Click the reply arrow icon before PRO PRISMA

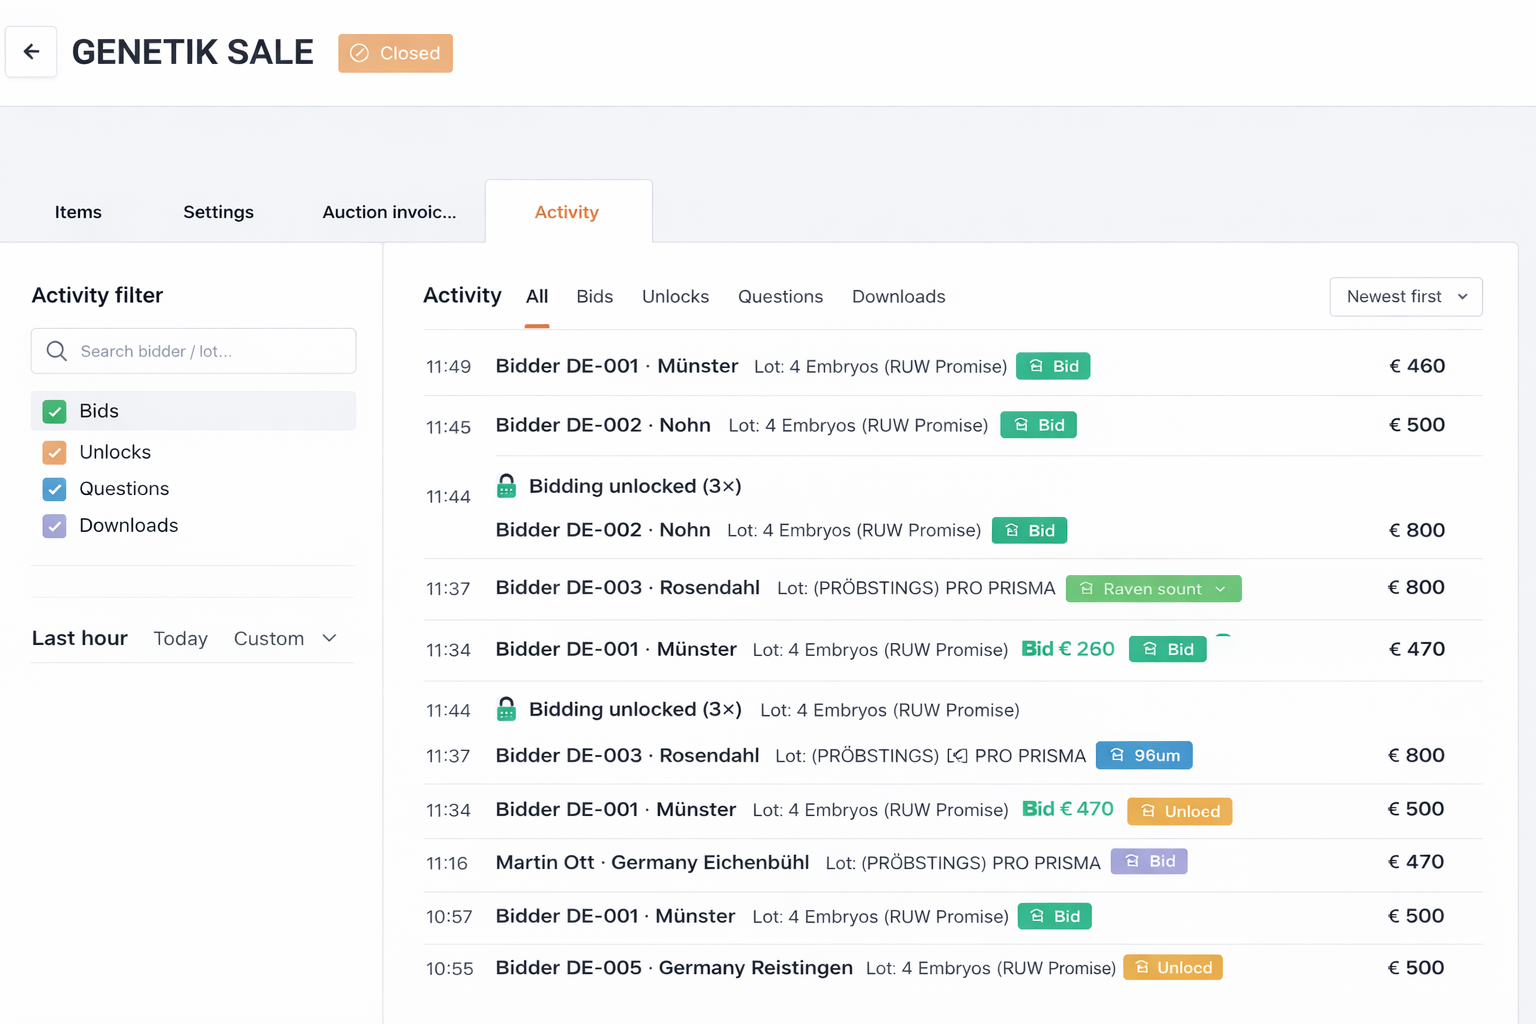tap(957, 756)
